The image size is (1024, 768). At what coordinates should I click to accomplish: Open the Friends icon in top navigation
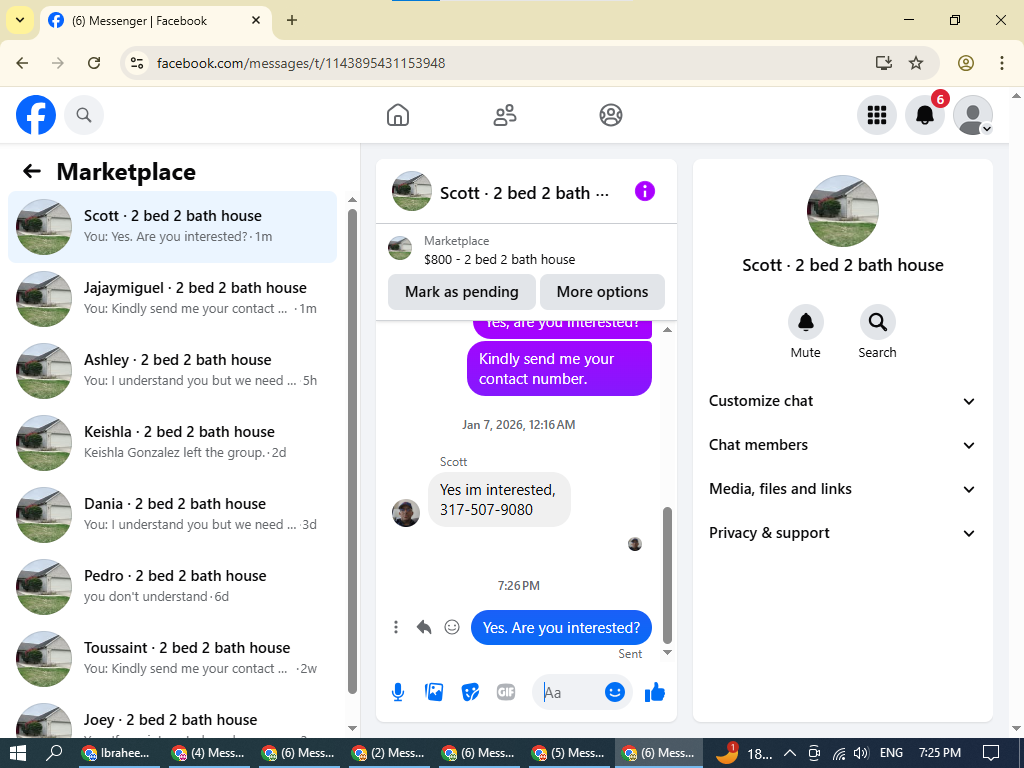[504, 115]
